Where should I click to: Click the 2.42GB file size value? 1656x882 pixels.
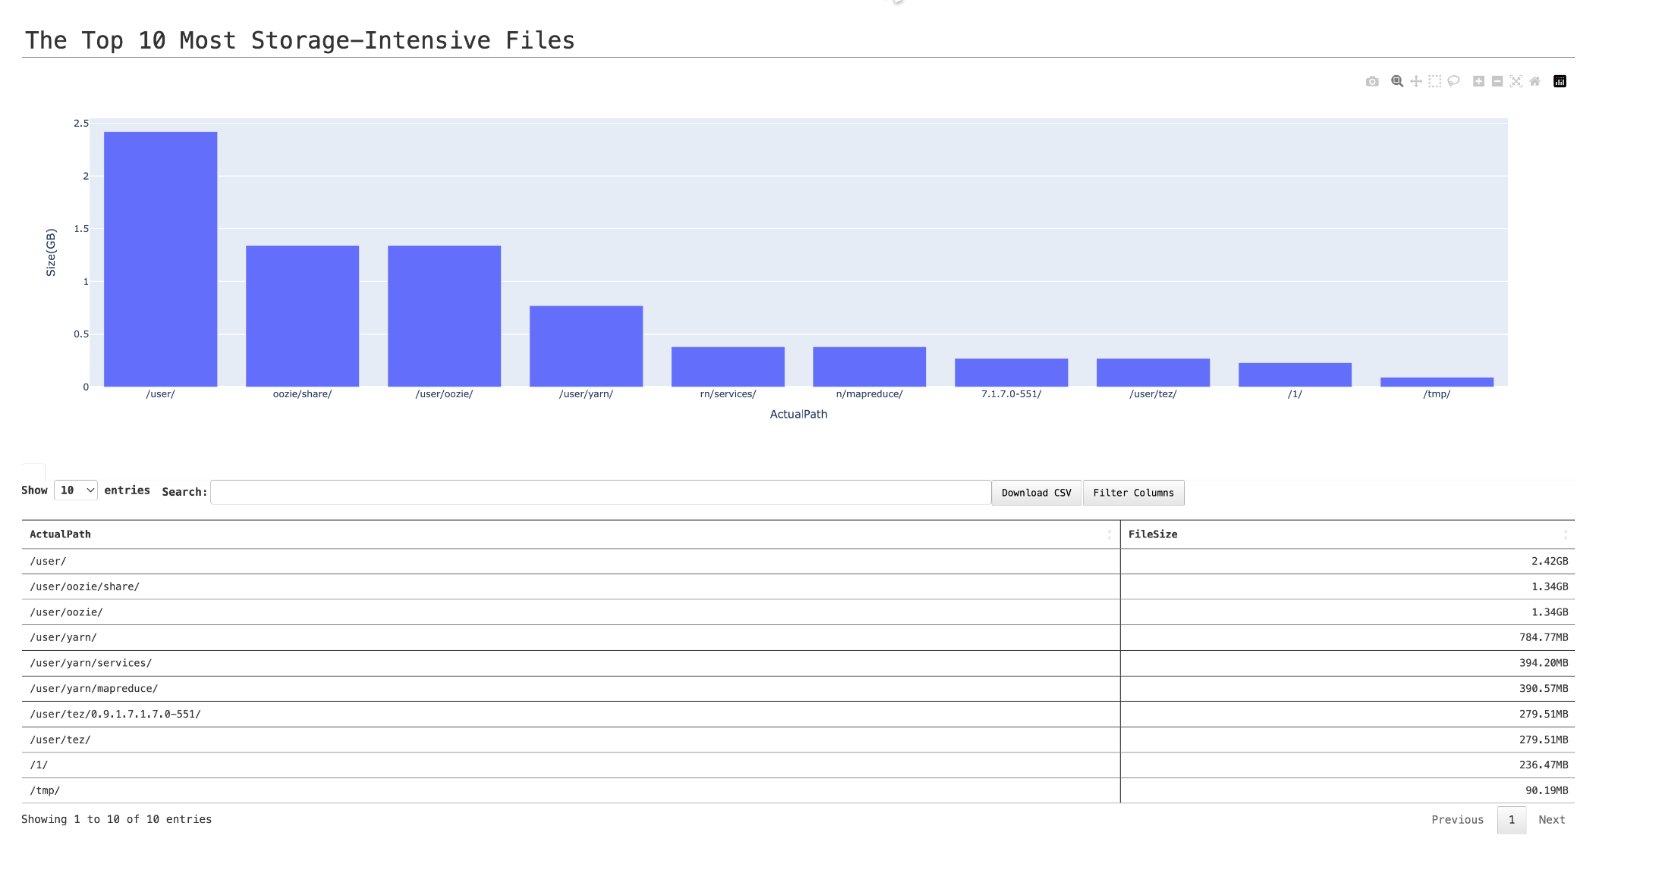coord(1549,561)
